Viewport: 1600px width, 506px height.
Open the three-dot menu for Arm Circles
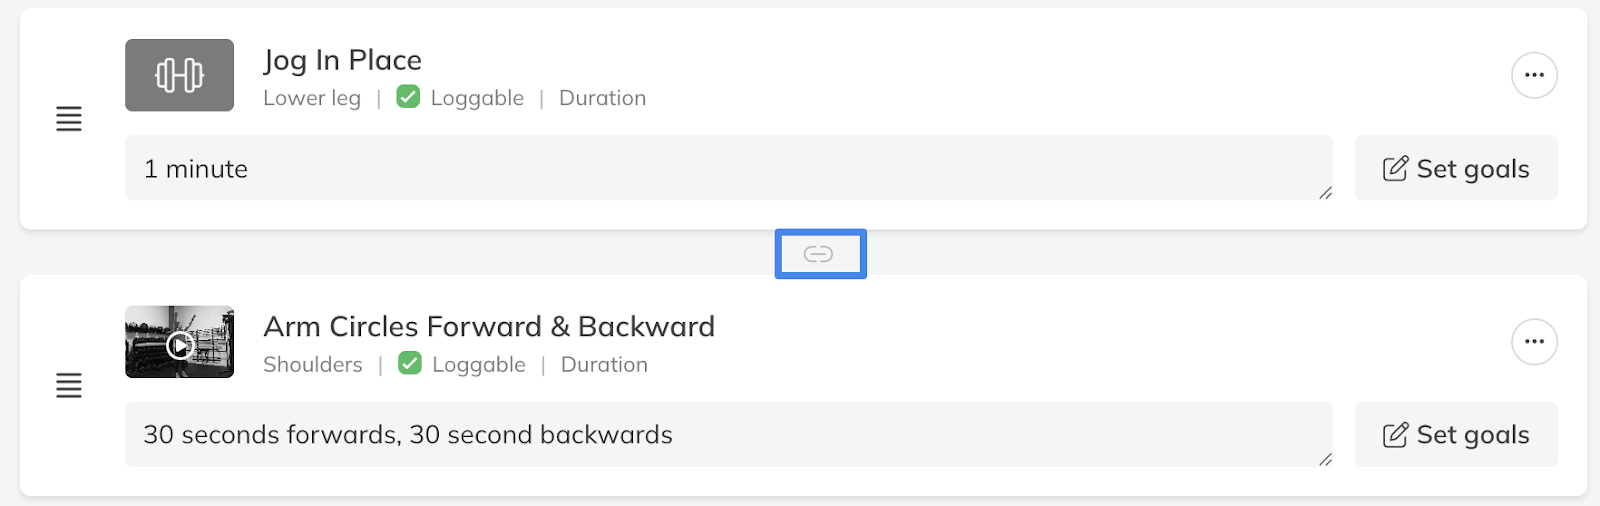pyautogui.click(x=1534, y=342)
